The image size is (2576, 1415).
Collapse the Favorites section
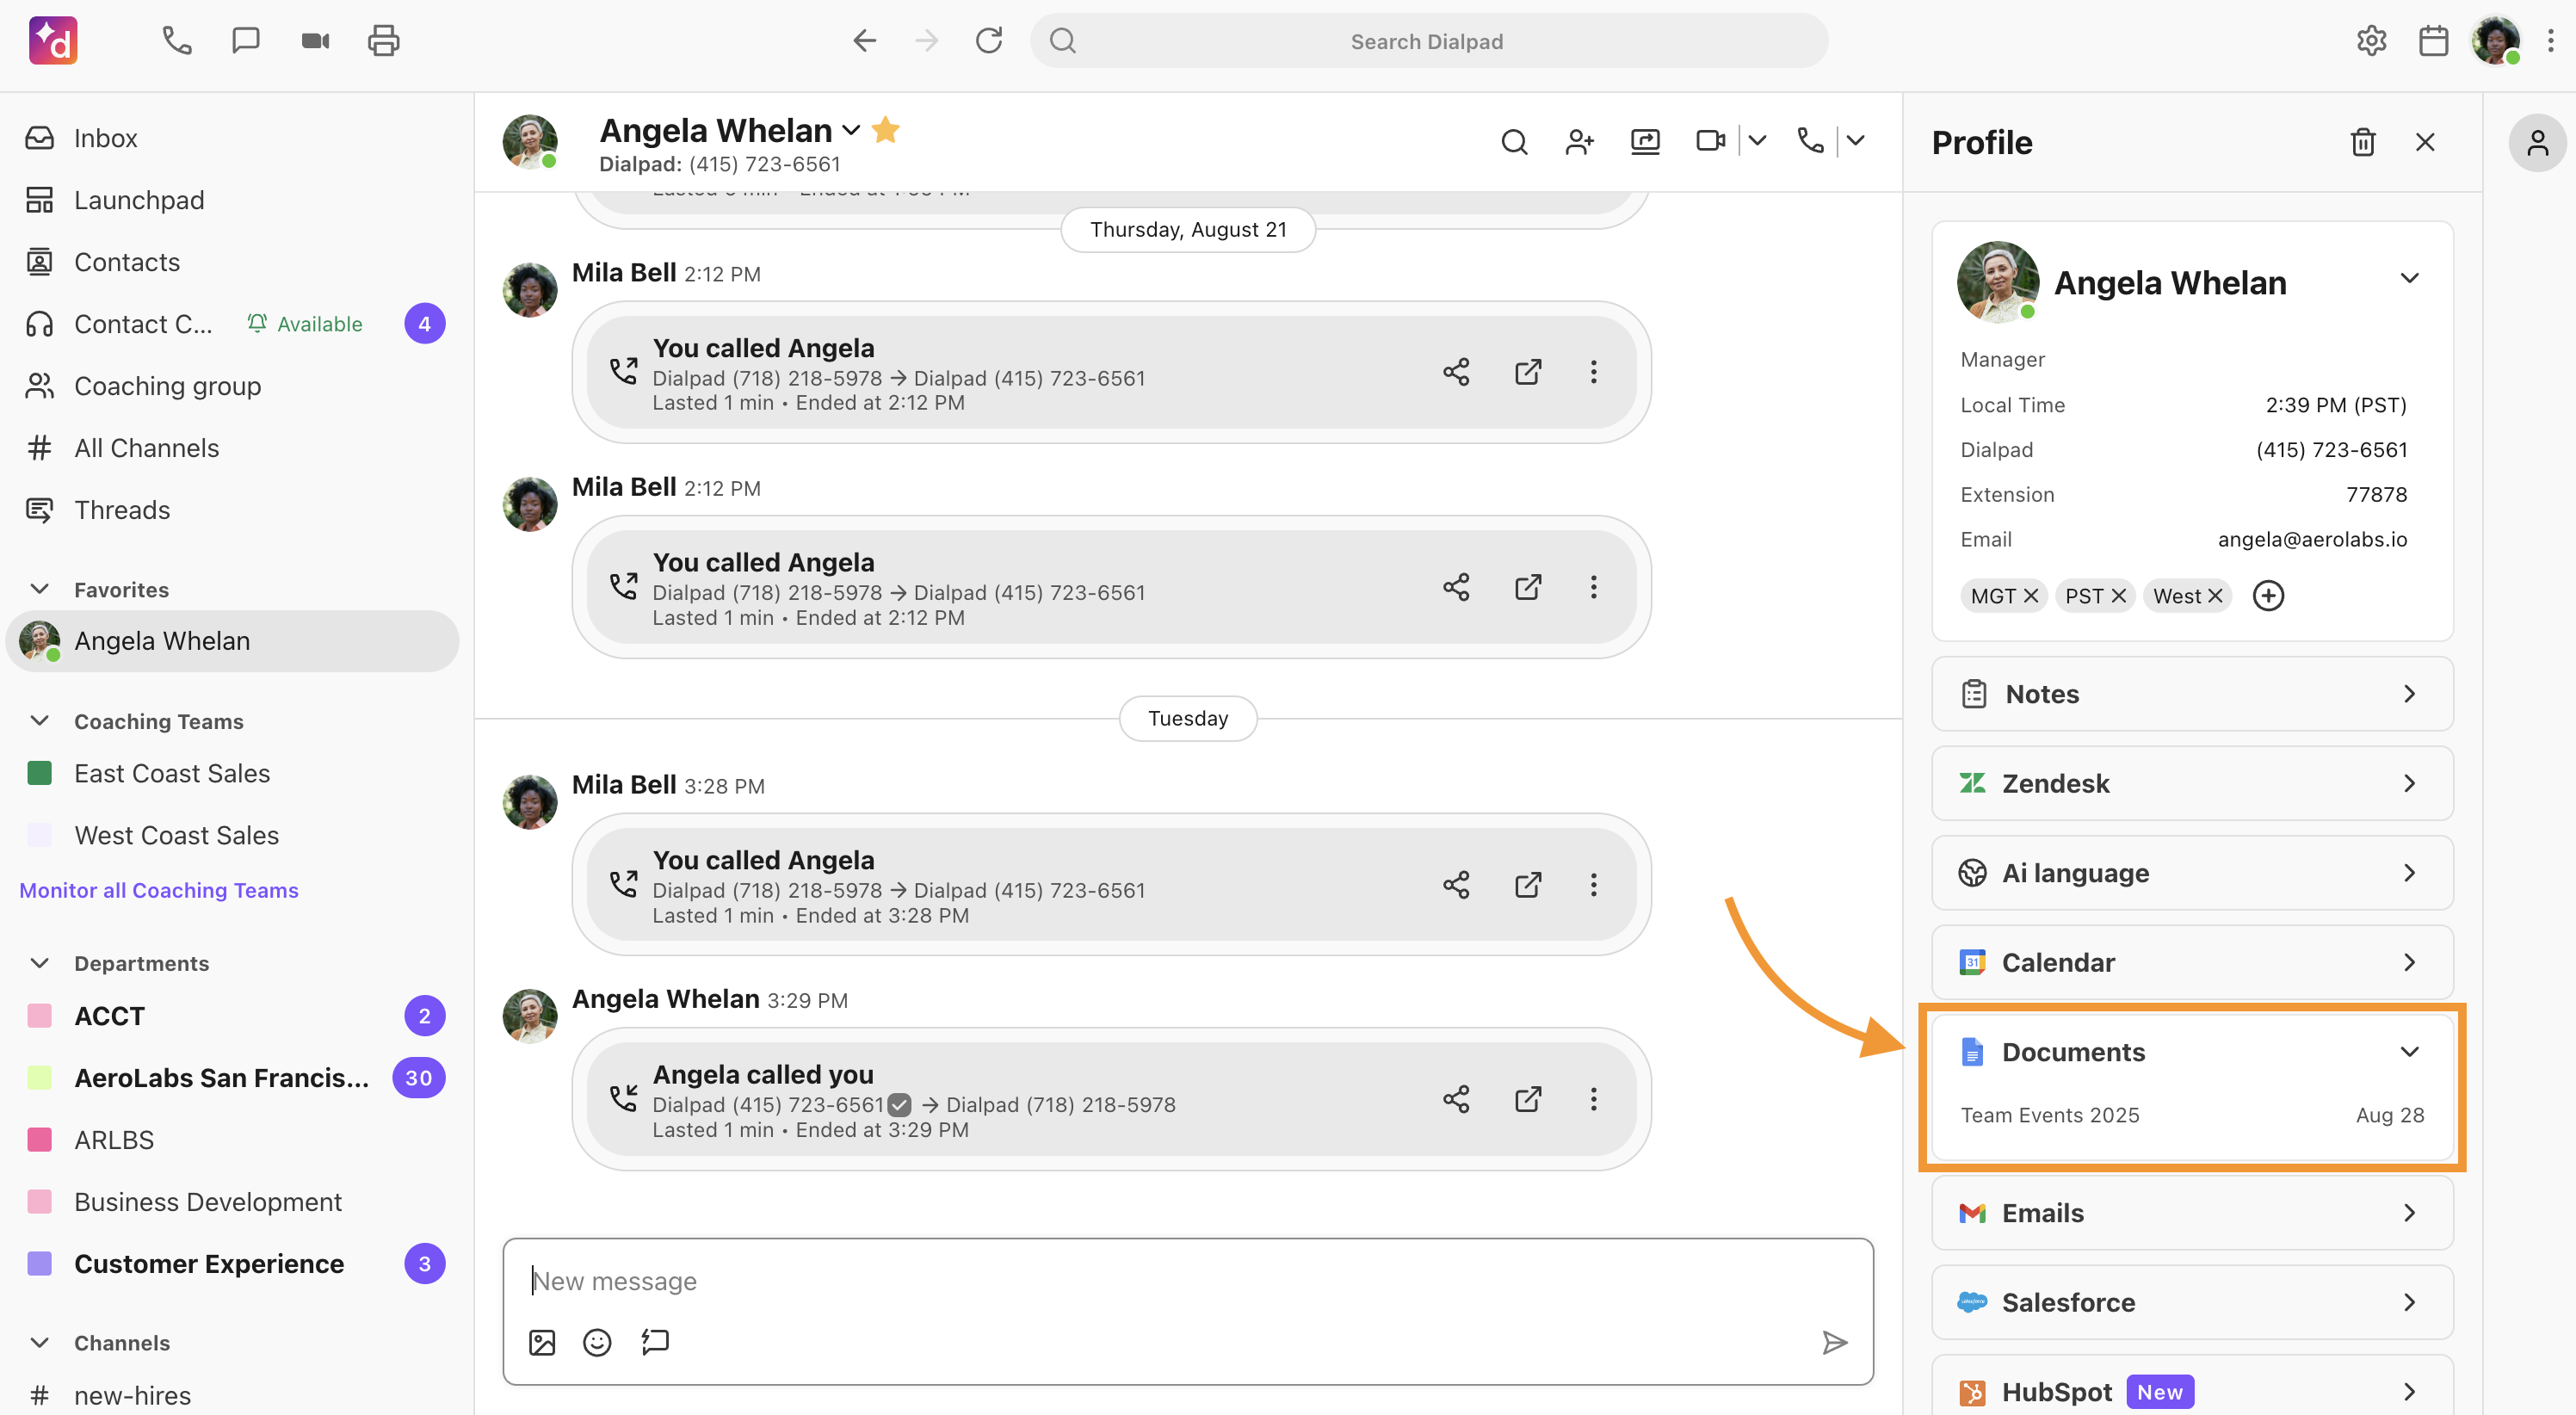click(40, 589)
